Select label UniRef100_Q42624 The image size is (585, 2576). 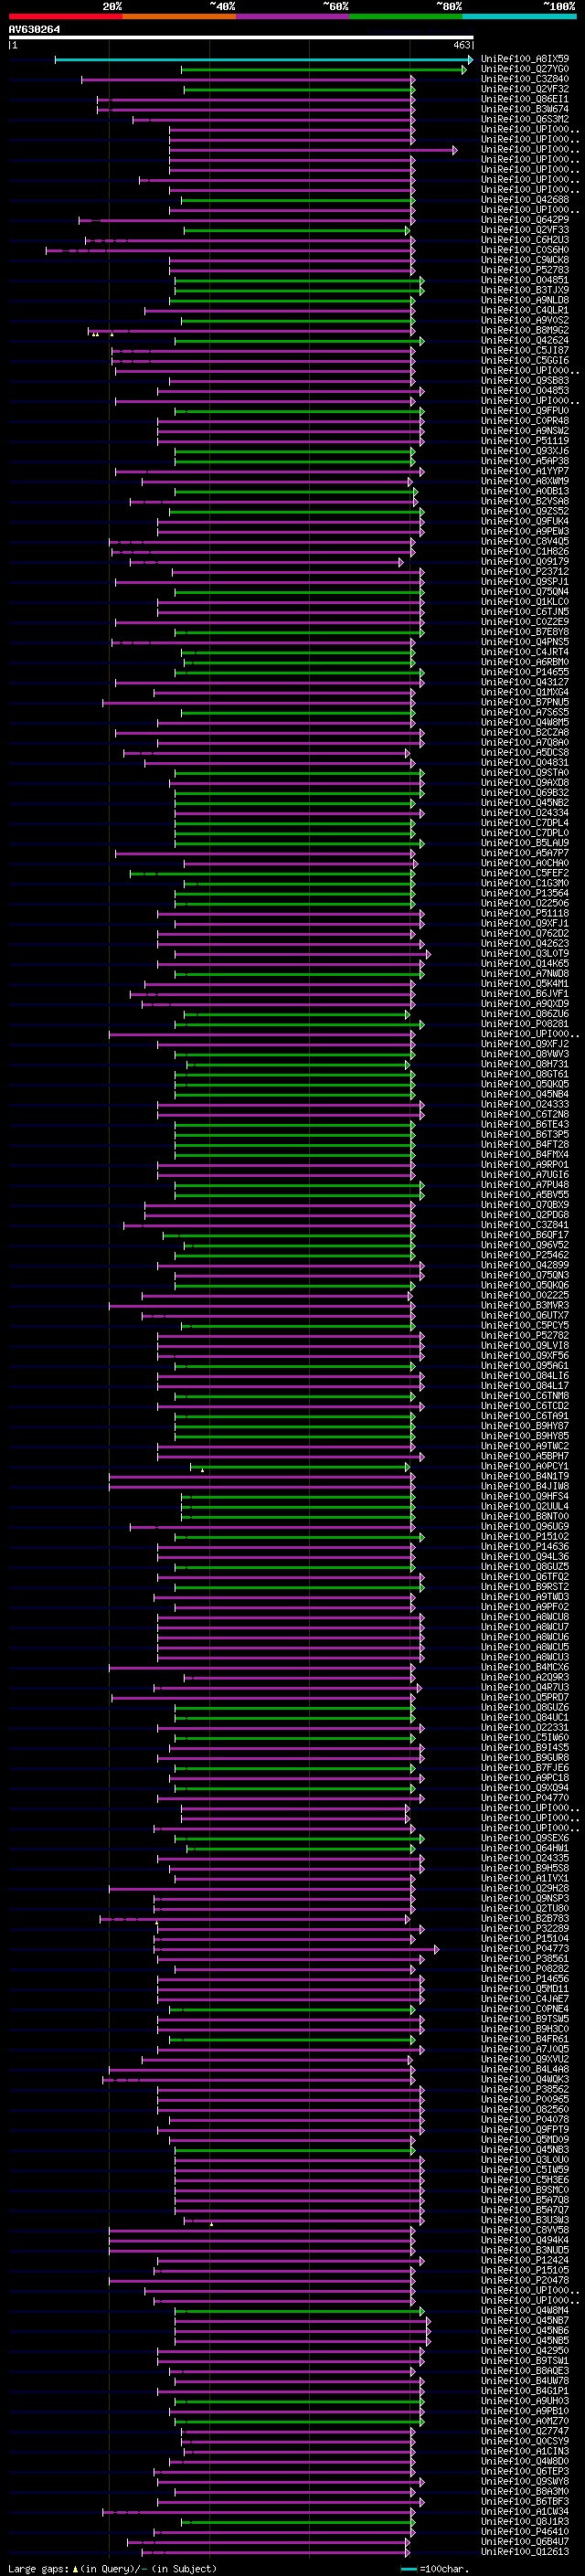tap(525, 340)
